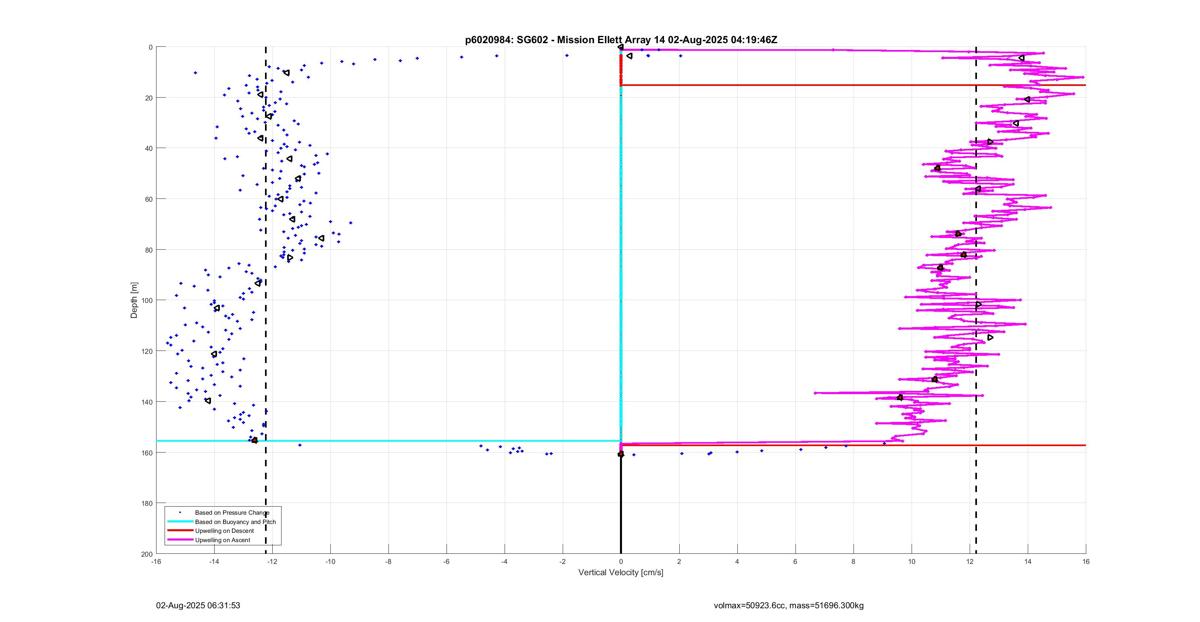Click the x-axis tick label '10'

pyautogui.click(x=911, y=561)
